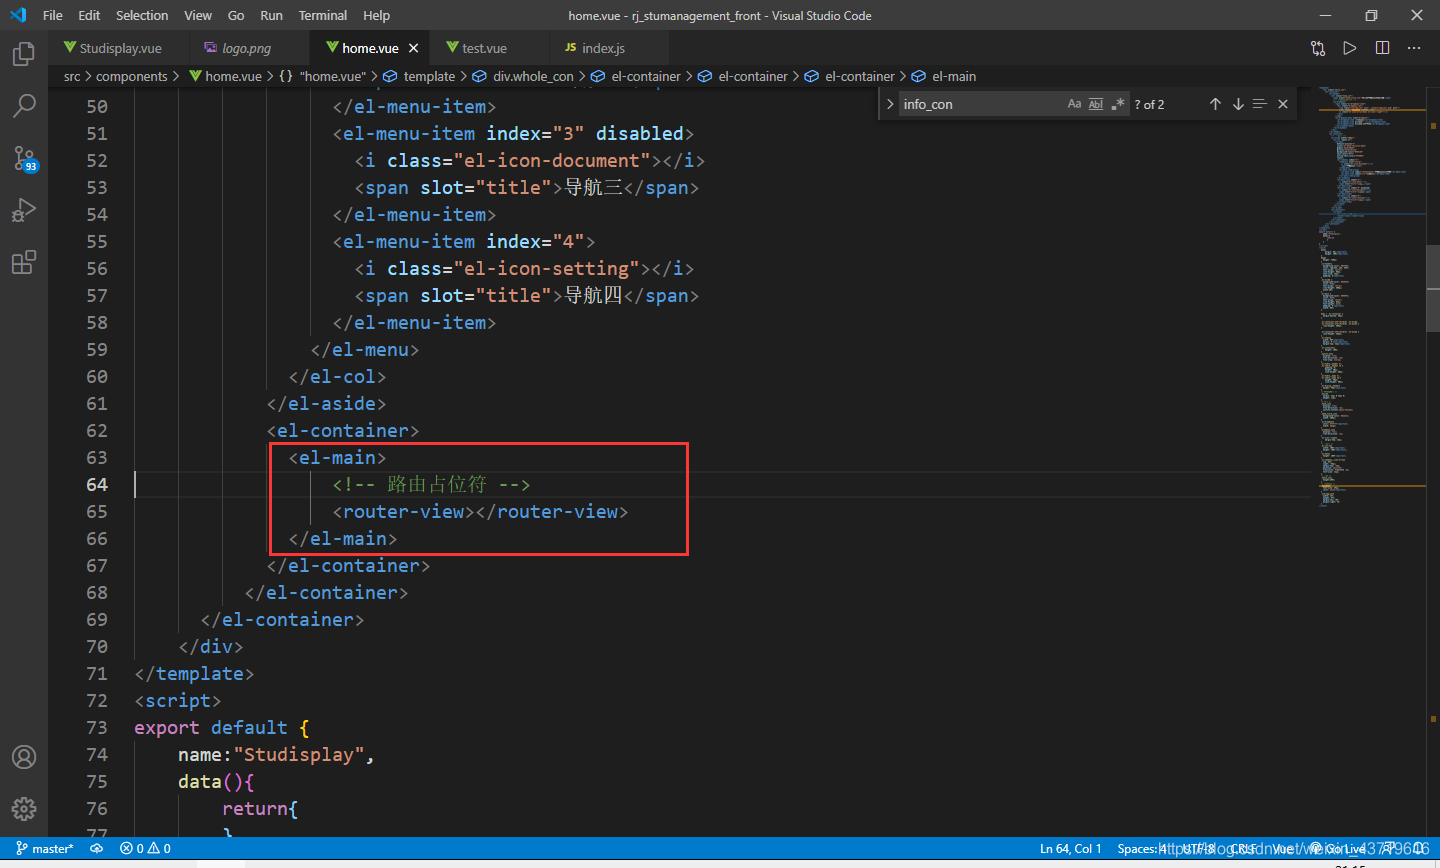
Task: Click the first el-container breadcrumb after div.whole_con
Action: tap(636, 76)
